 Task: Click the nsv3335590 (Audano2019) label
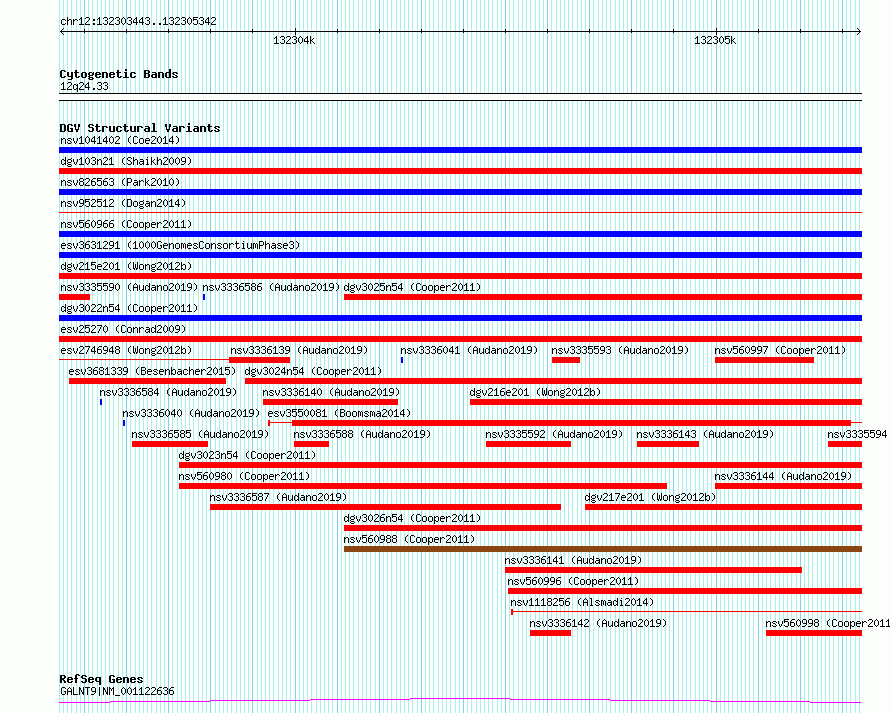(x=129, y=287)
